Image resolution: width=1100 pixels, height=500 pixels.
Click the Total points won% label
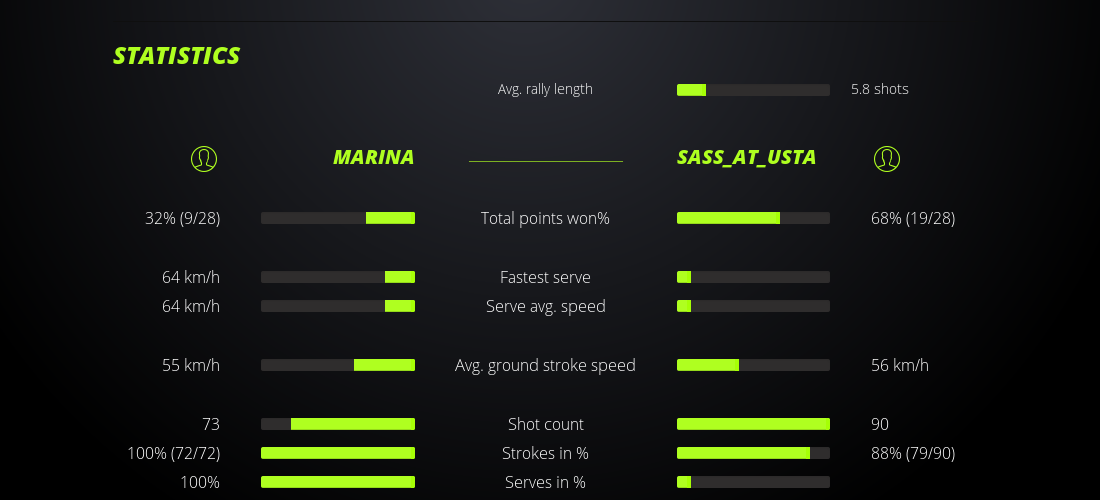click(545, 218)
